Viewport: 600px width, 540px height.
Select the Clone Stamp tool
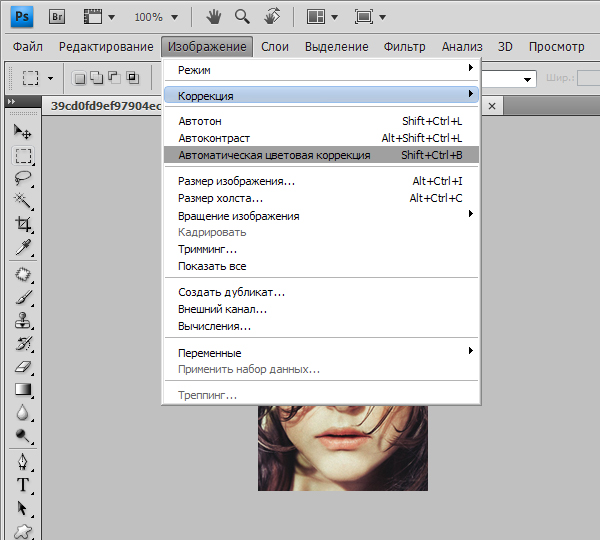coord(23,321)
